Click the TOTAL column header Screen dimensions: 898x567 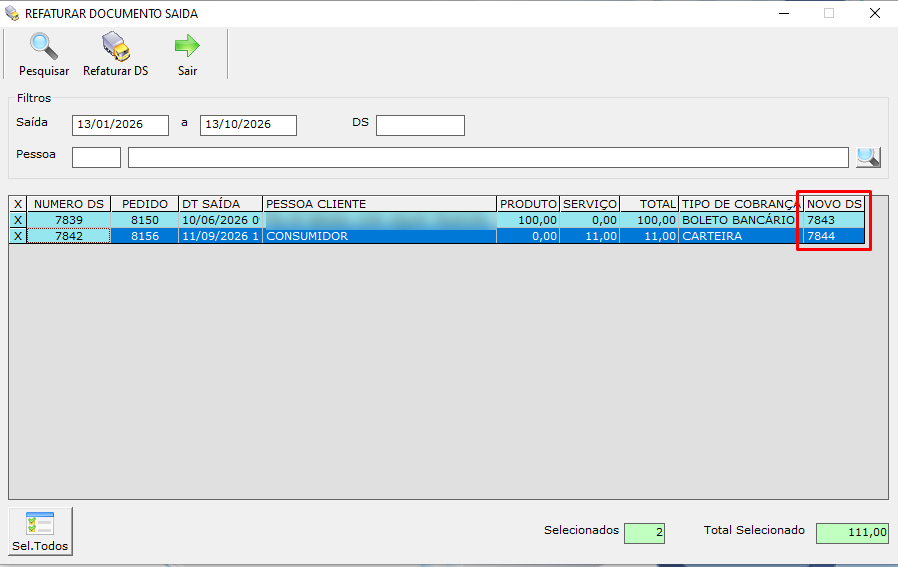pyautogui.click(x=649, y=204)
